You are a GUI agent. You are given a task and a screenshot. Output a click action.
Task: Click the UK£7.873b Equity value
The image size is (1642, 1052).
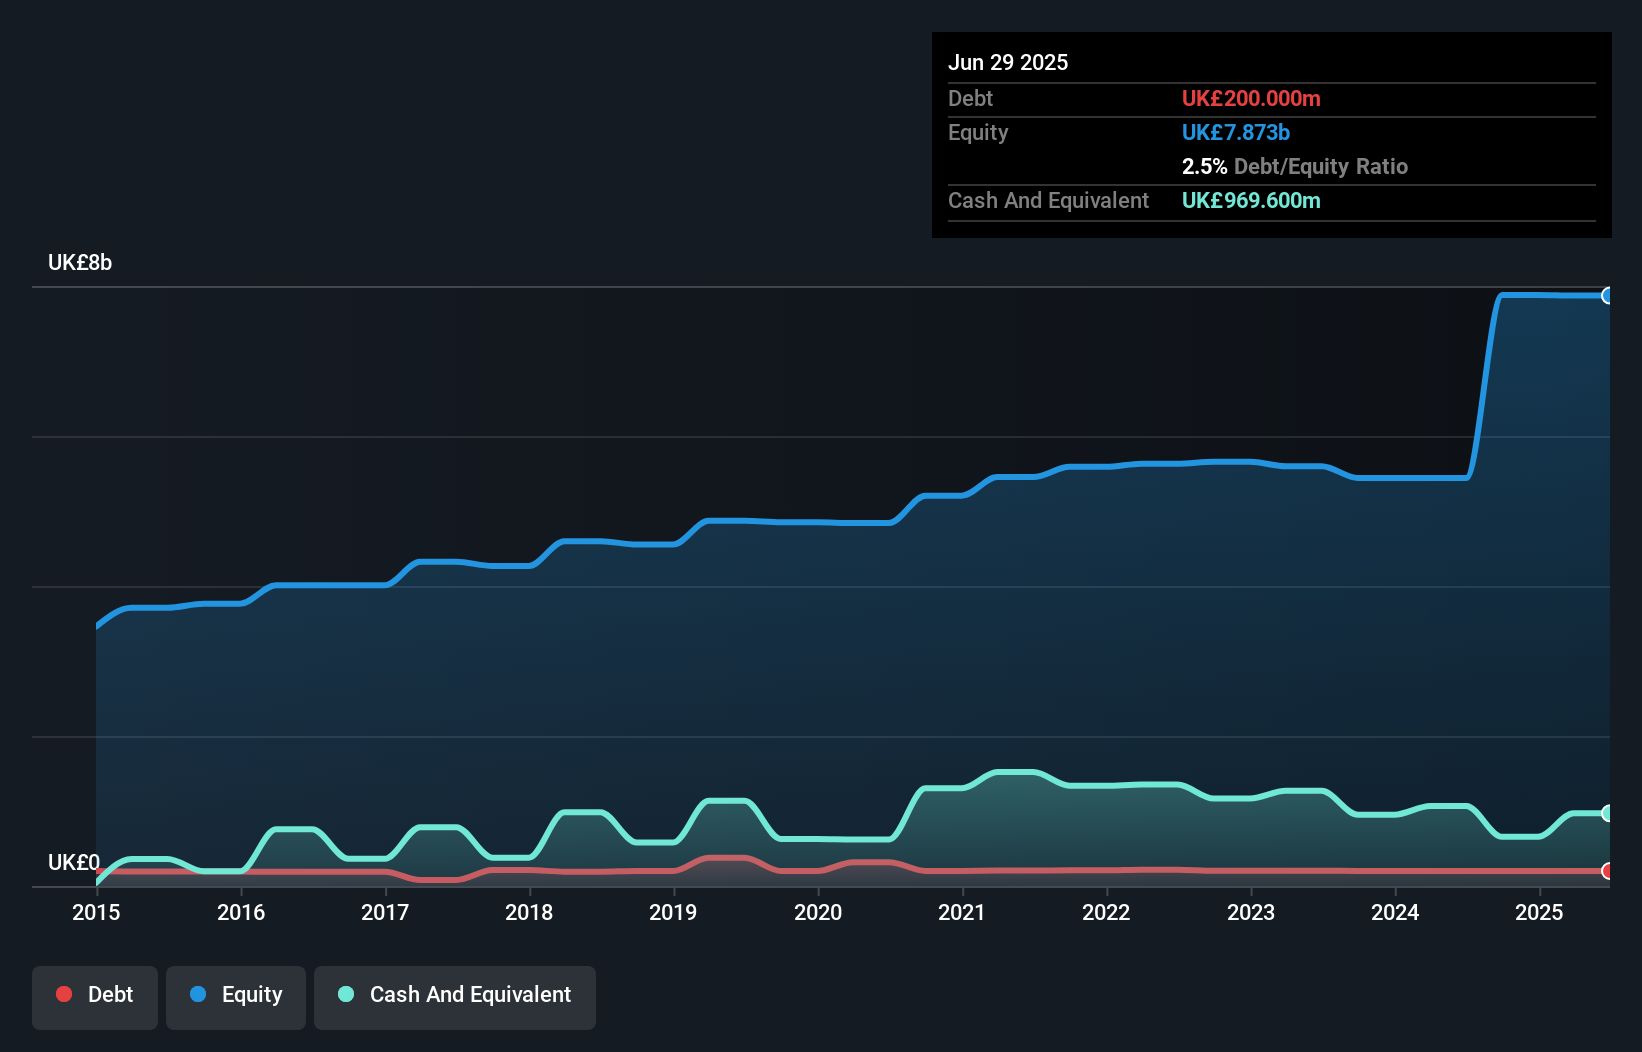tap(1236, 132)
